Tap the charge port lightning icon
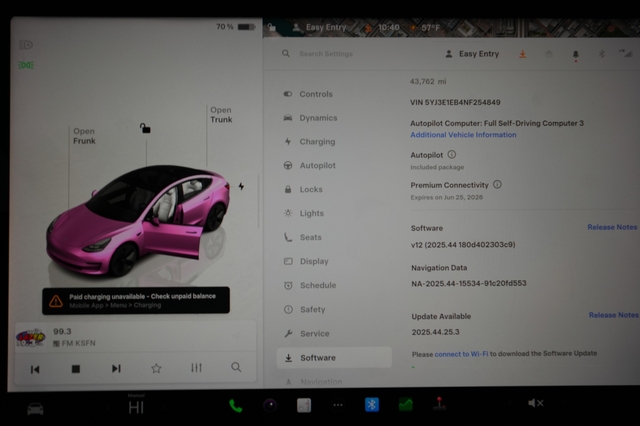The image size is (640, 426). [x=241, y=186]
